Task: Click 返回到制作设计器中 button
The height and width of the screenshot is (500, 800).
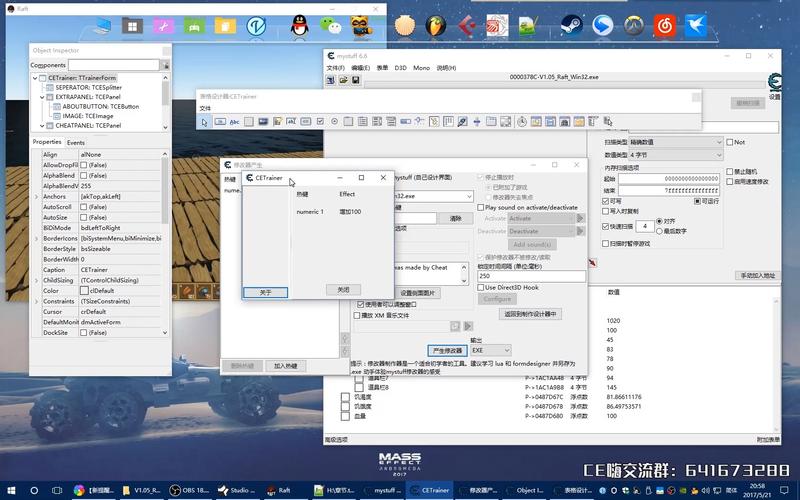Action: (530, 314)
